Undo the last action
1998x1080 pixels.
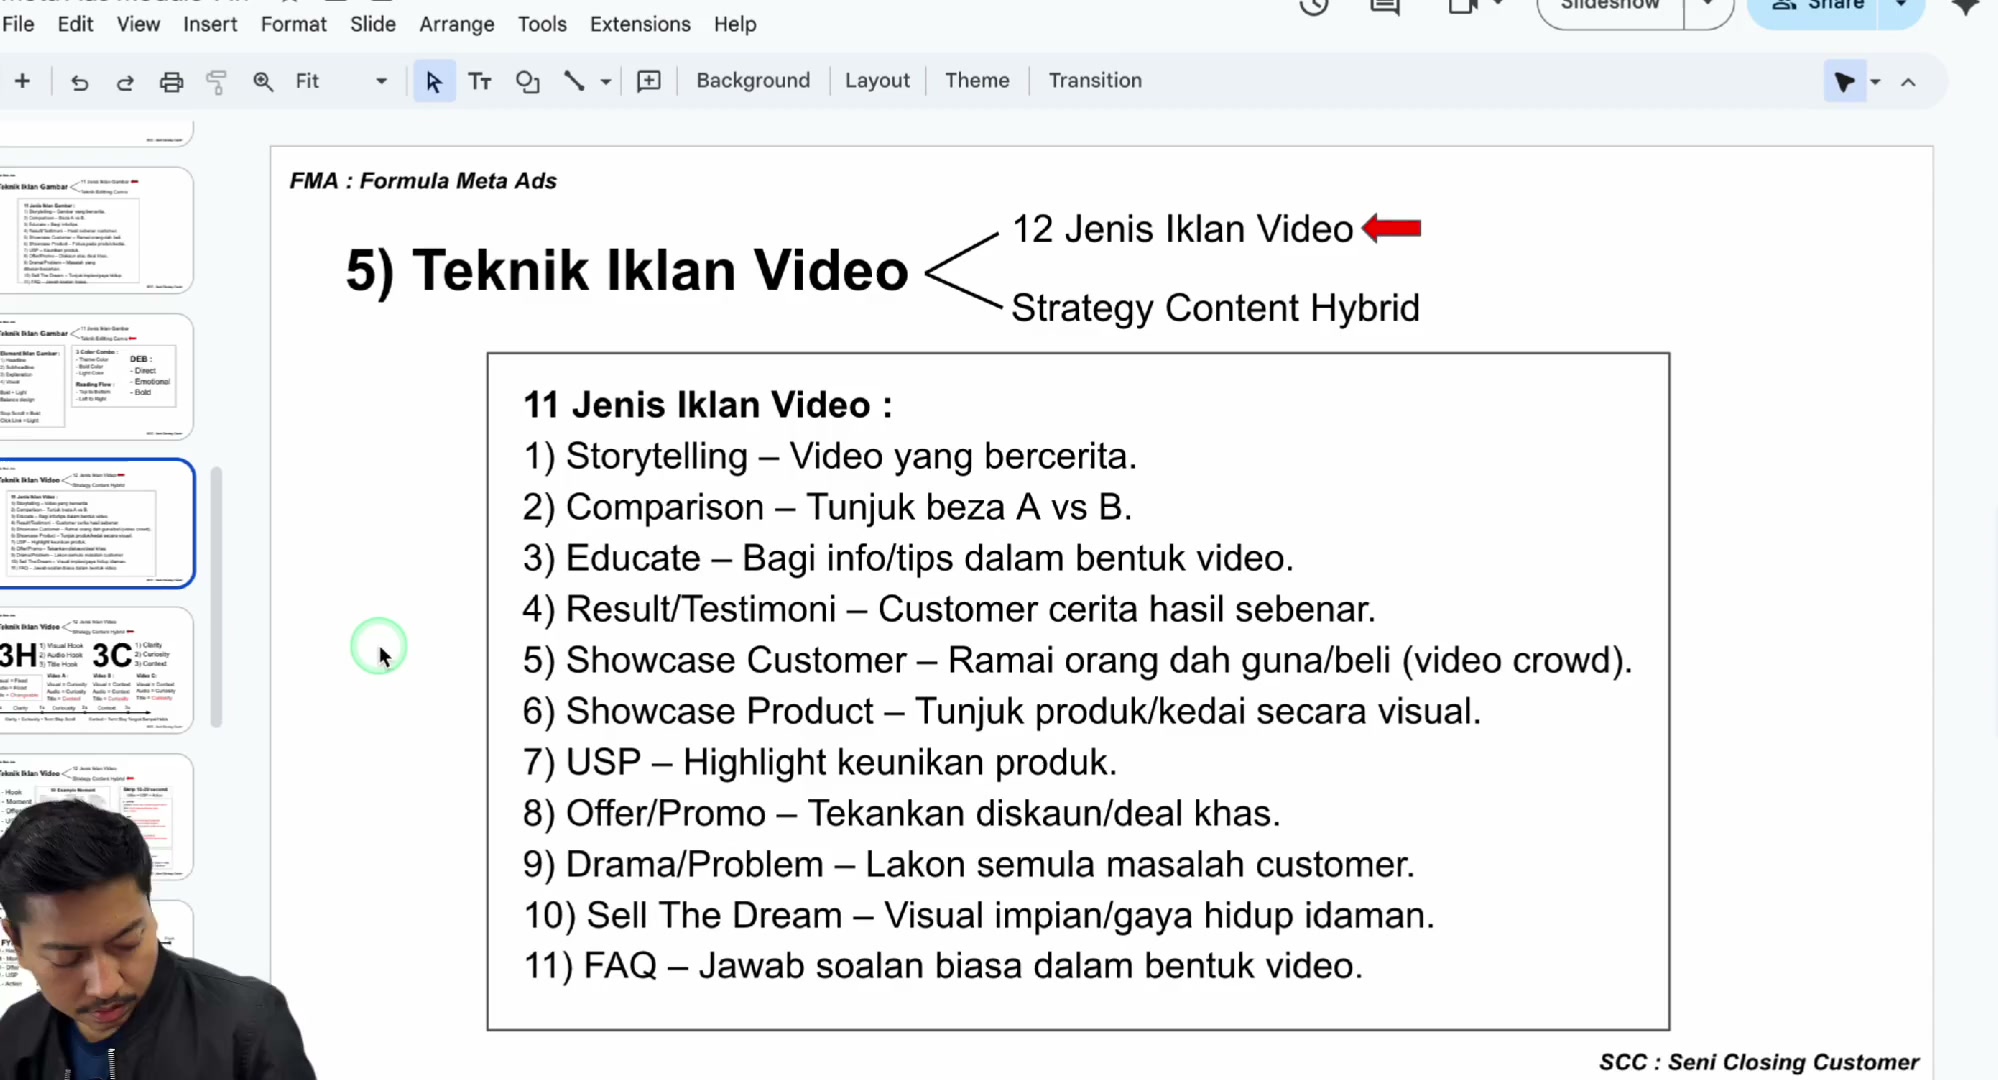[79, 82]
